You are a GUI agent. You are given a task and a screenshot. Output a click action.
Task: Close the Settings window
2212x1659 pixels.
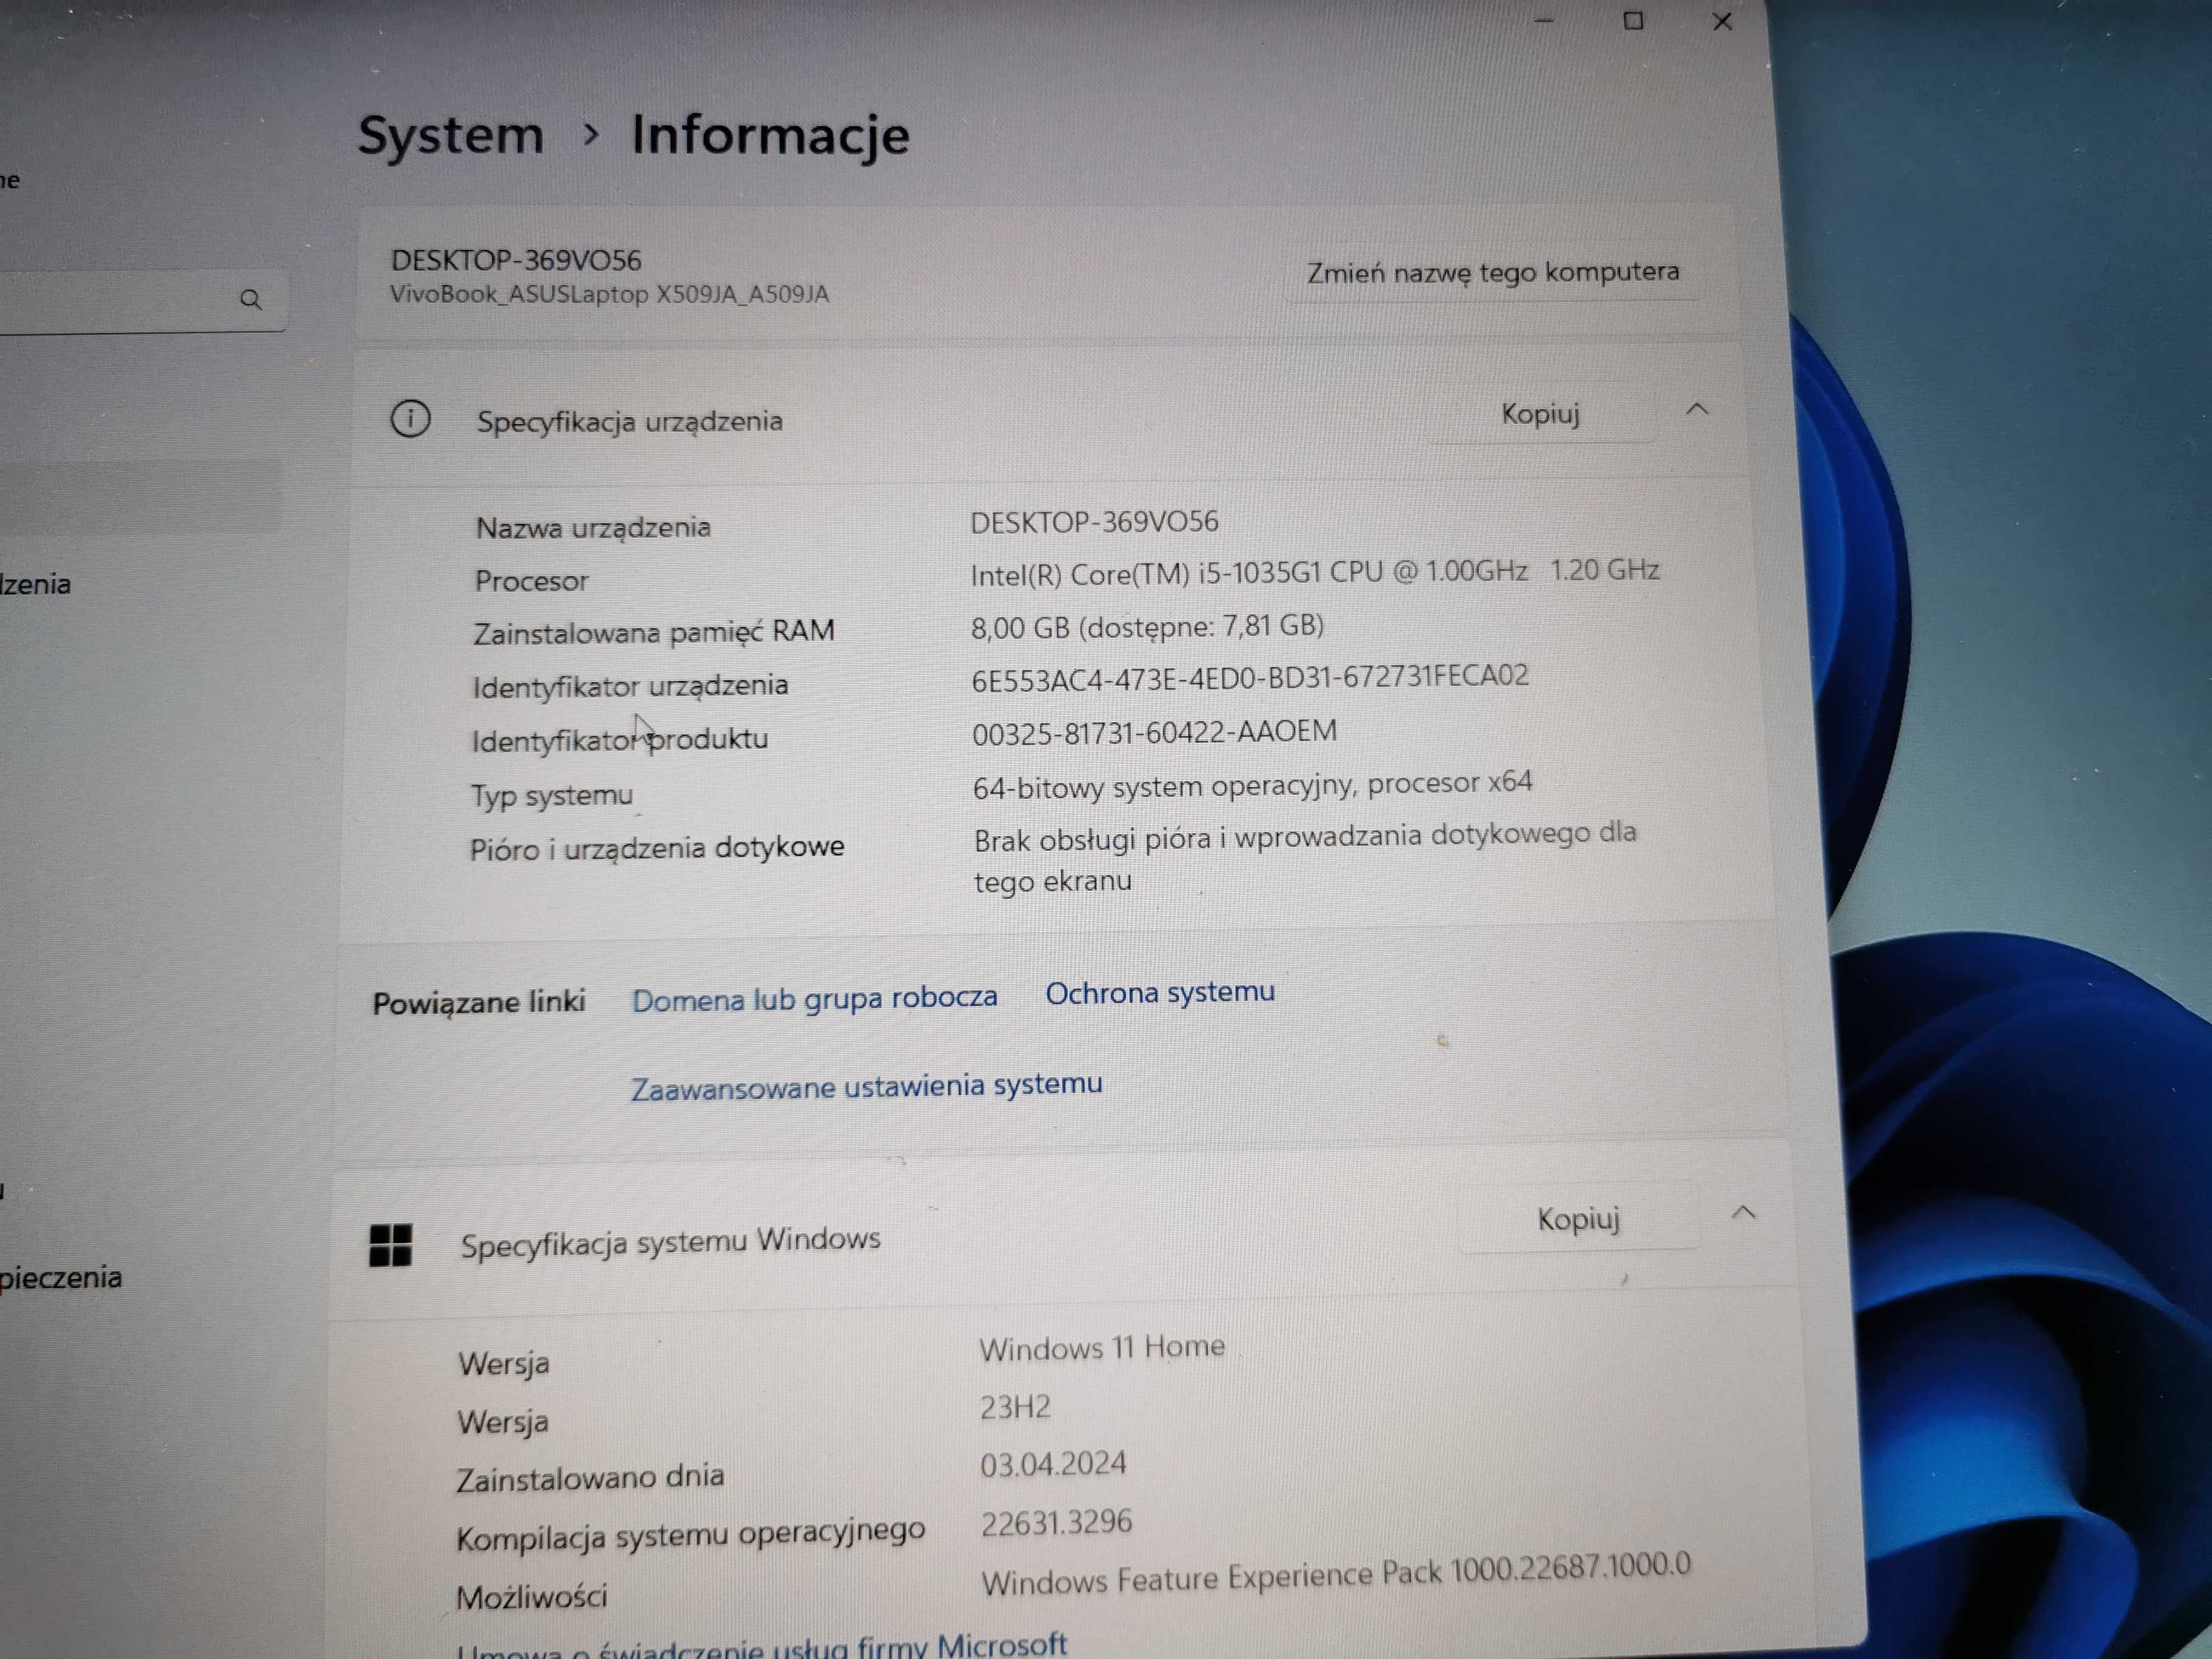point(1722,21)
